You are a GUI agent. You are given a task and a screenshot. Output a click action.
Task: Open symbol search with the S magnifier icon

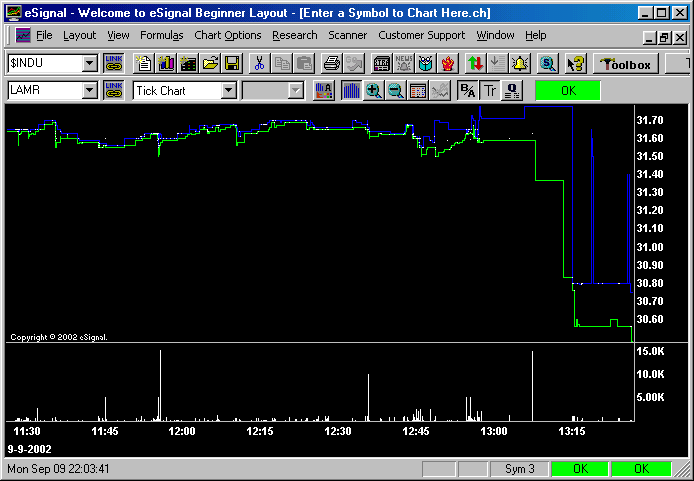pos(547,63)
